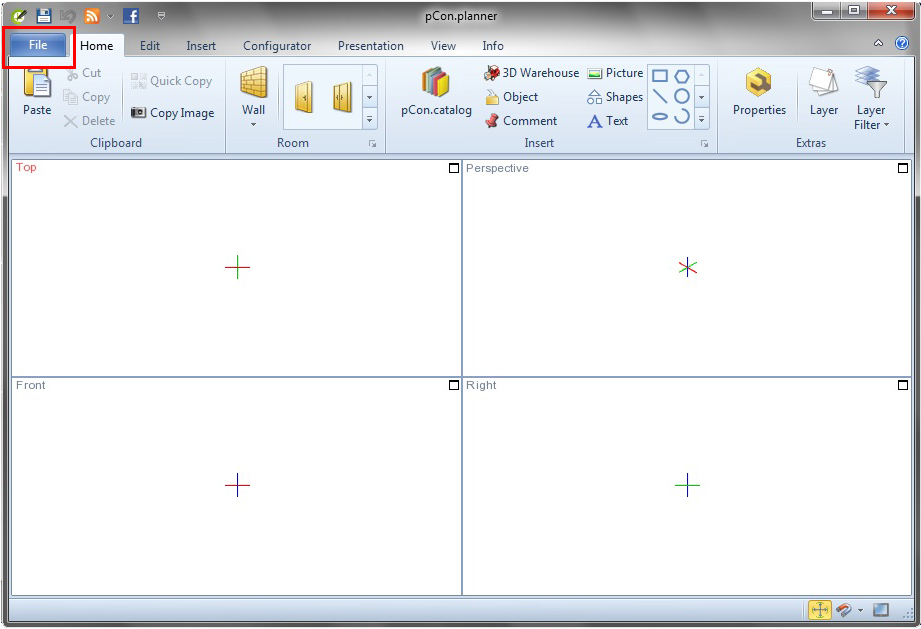The height and width of the screenshot is (629, 921).
Task: Switch to the Edit ribbon tab
Action: pyautogui.click(x=150, y=46)
